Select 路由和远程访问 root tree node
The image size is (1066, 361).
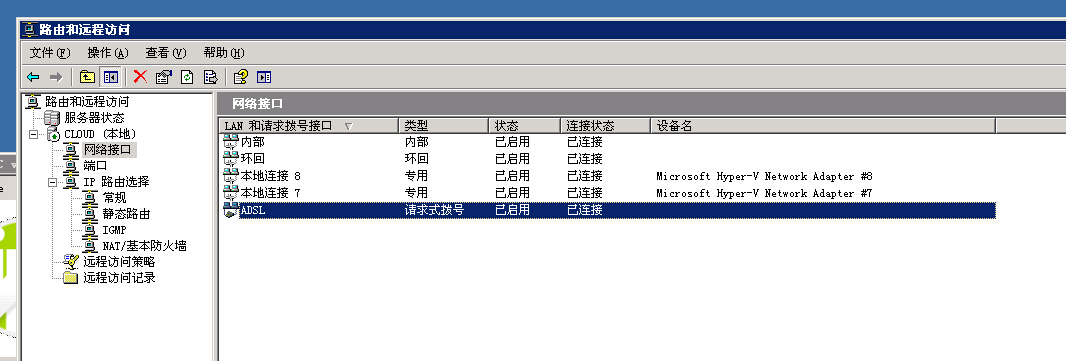coord(87,102)
